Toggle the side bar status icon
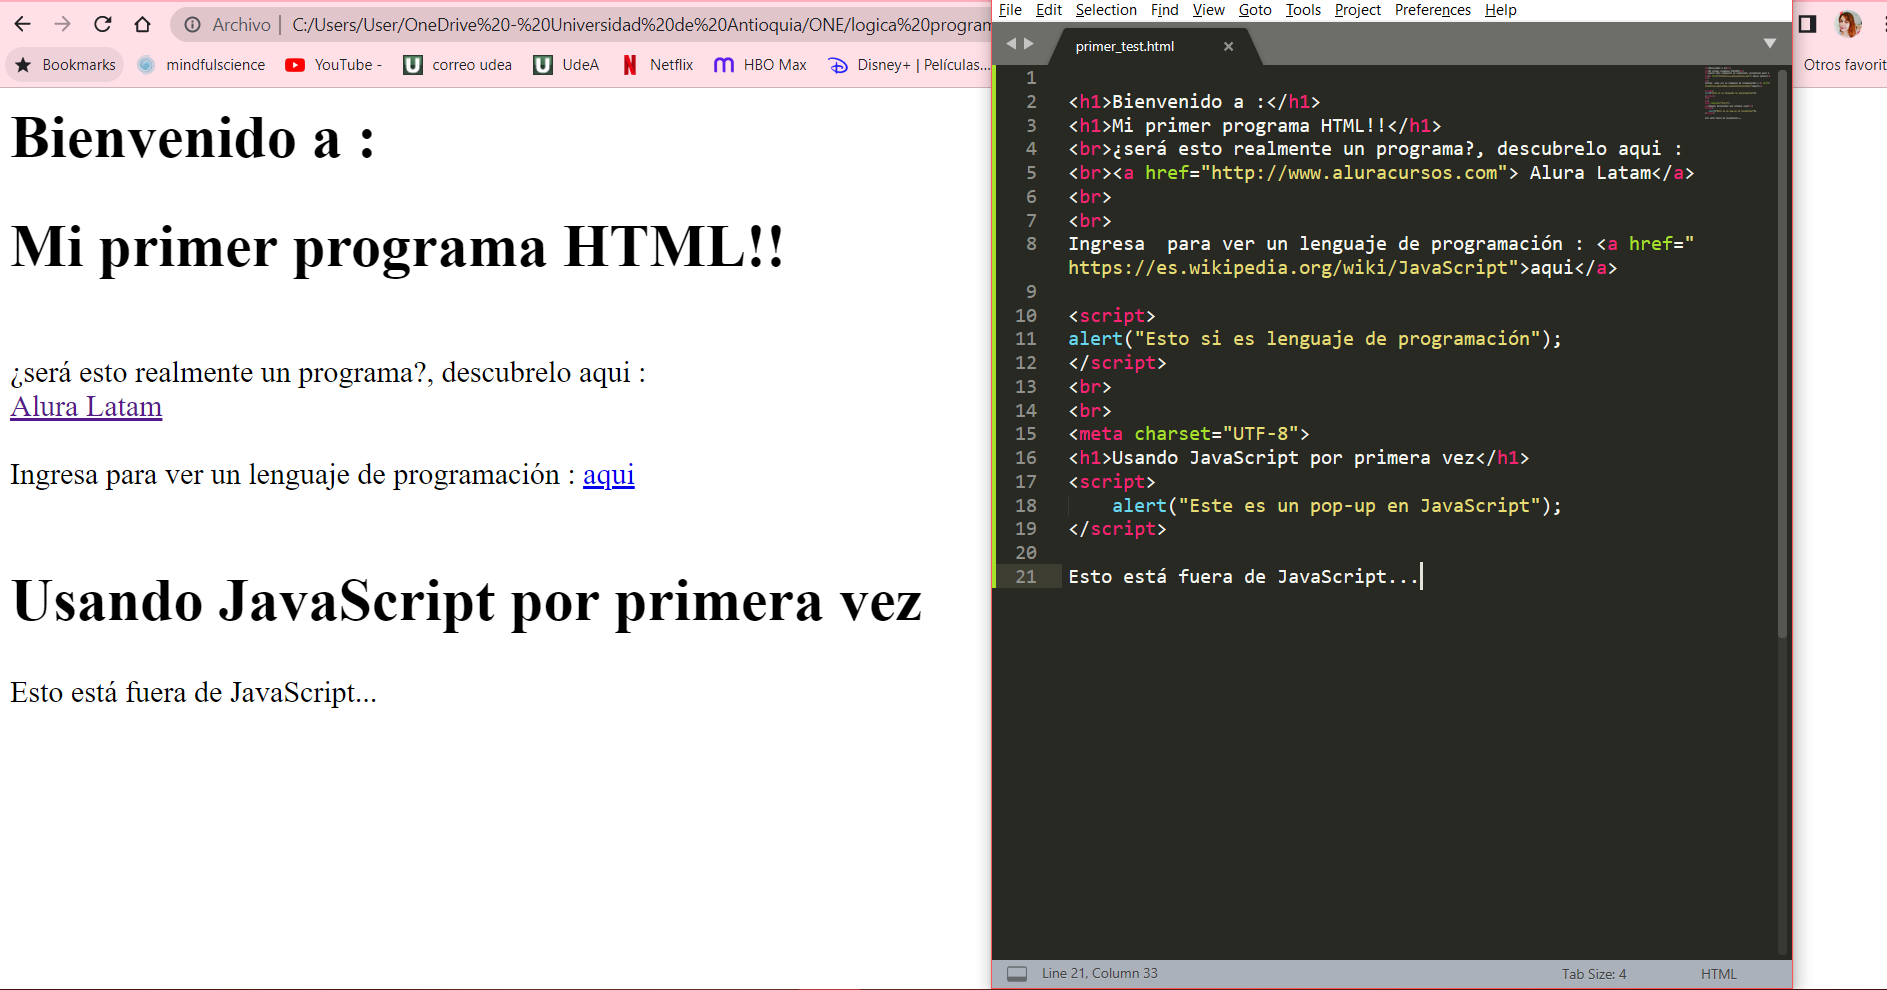The height and width of the screenshot is (990, 1887). click(x=1017, y=974)
